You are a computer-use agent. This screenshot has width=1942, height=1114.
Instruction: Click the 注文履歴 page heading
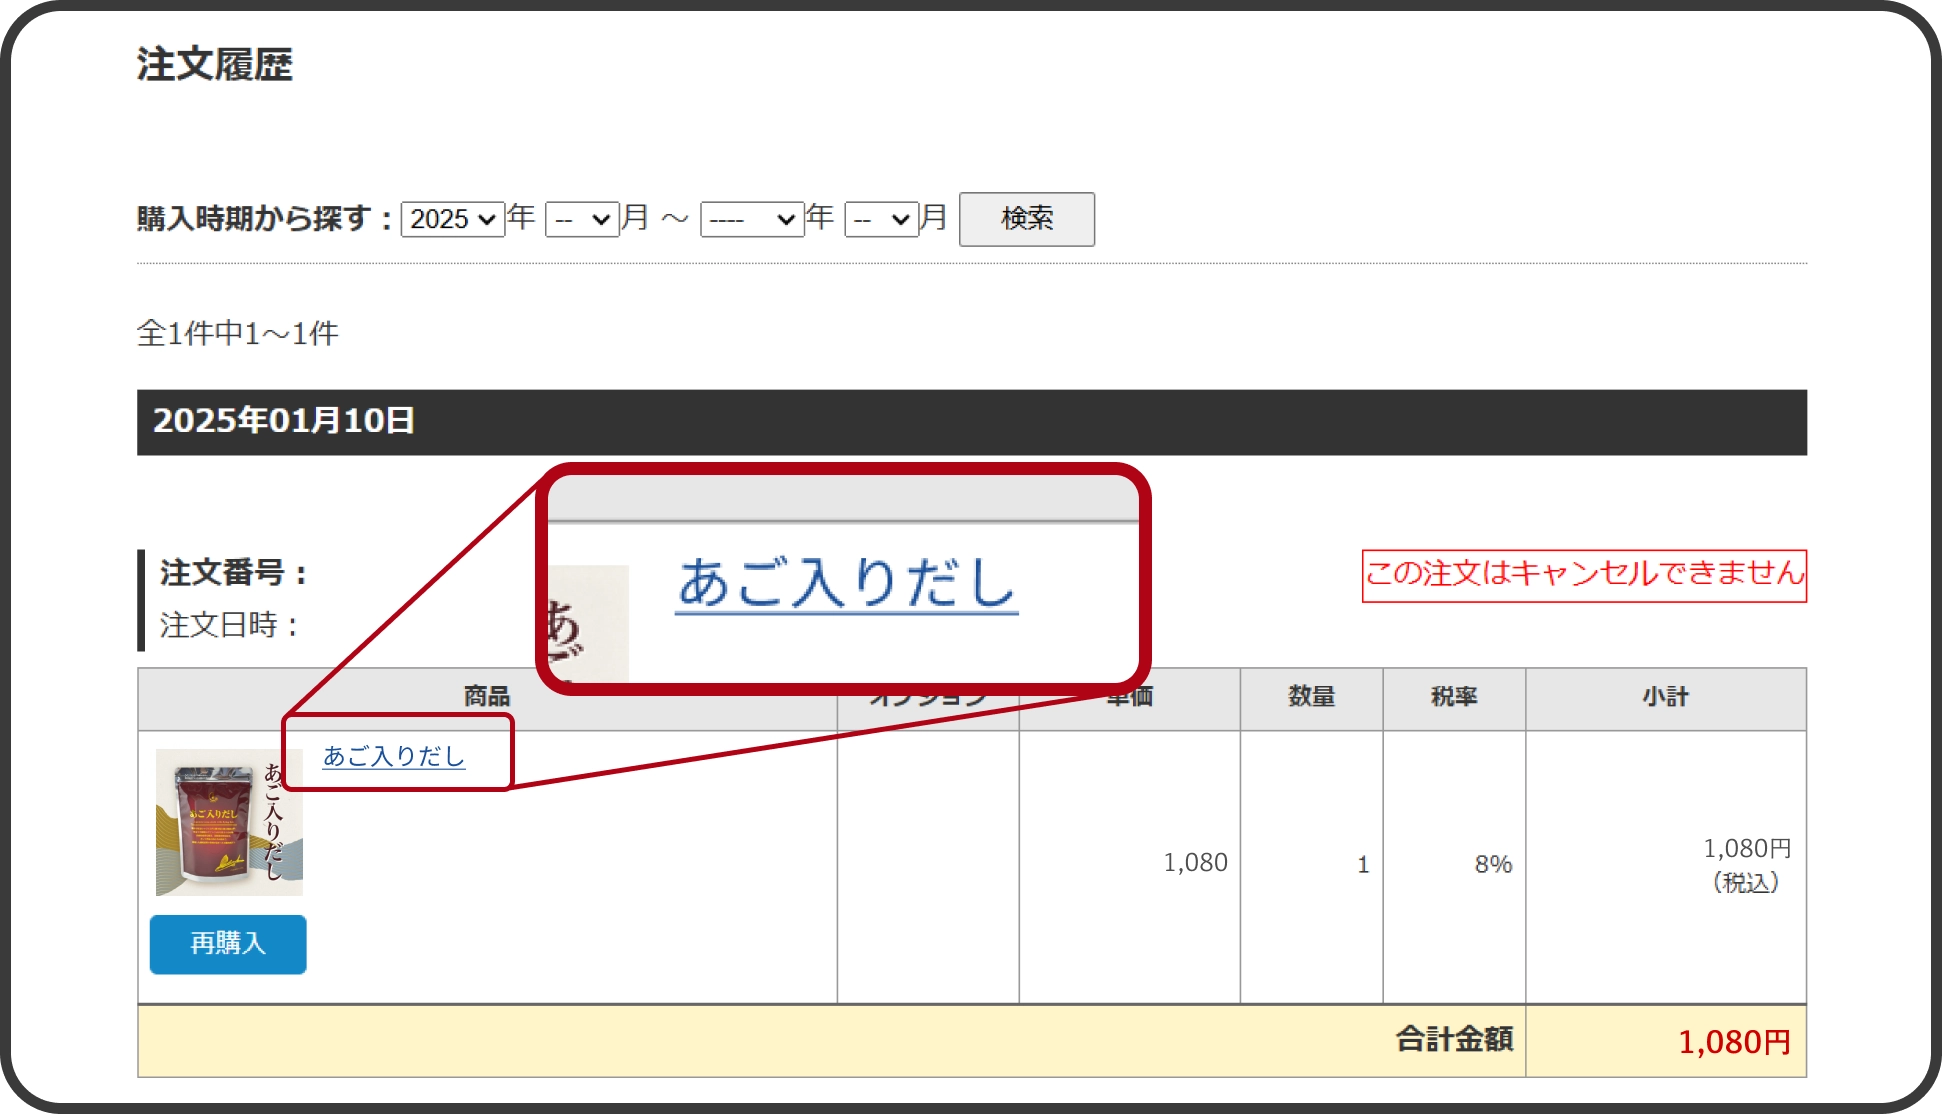214,65
